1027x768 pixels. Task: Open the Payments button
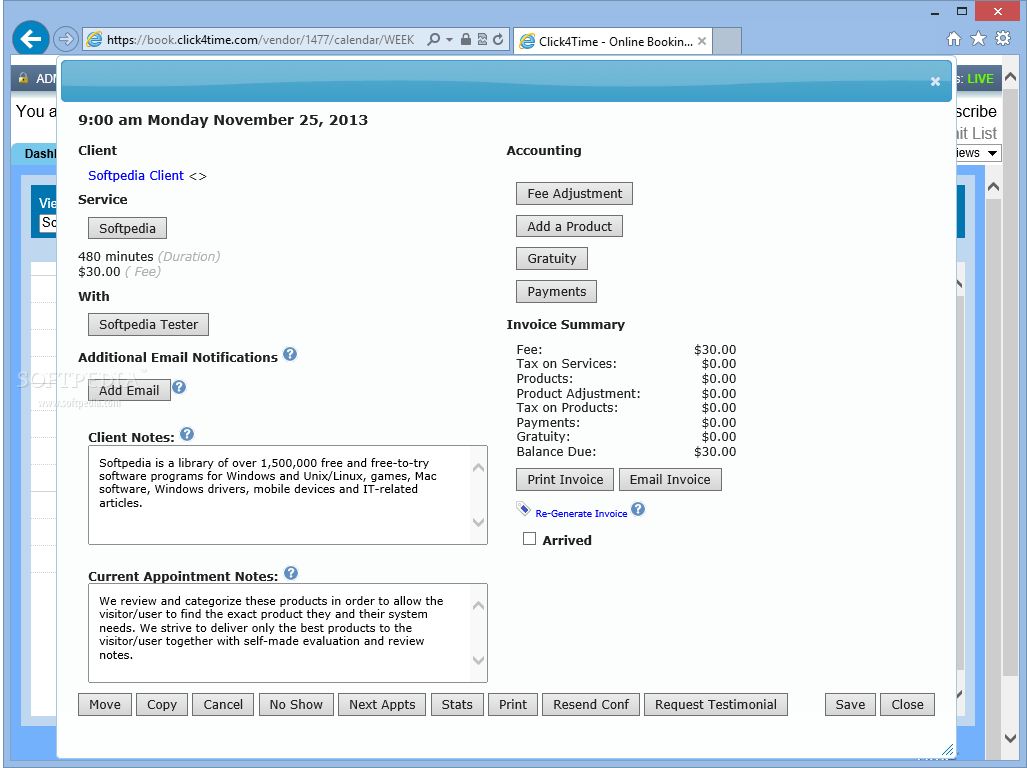[x=557, y=292]
